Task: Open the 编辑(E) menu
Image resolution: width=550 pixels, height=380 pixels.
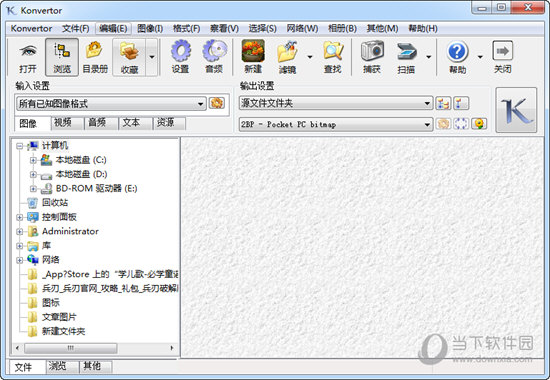Action: click(x=113, y=28)
